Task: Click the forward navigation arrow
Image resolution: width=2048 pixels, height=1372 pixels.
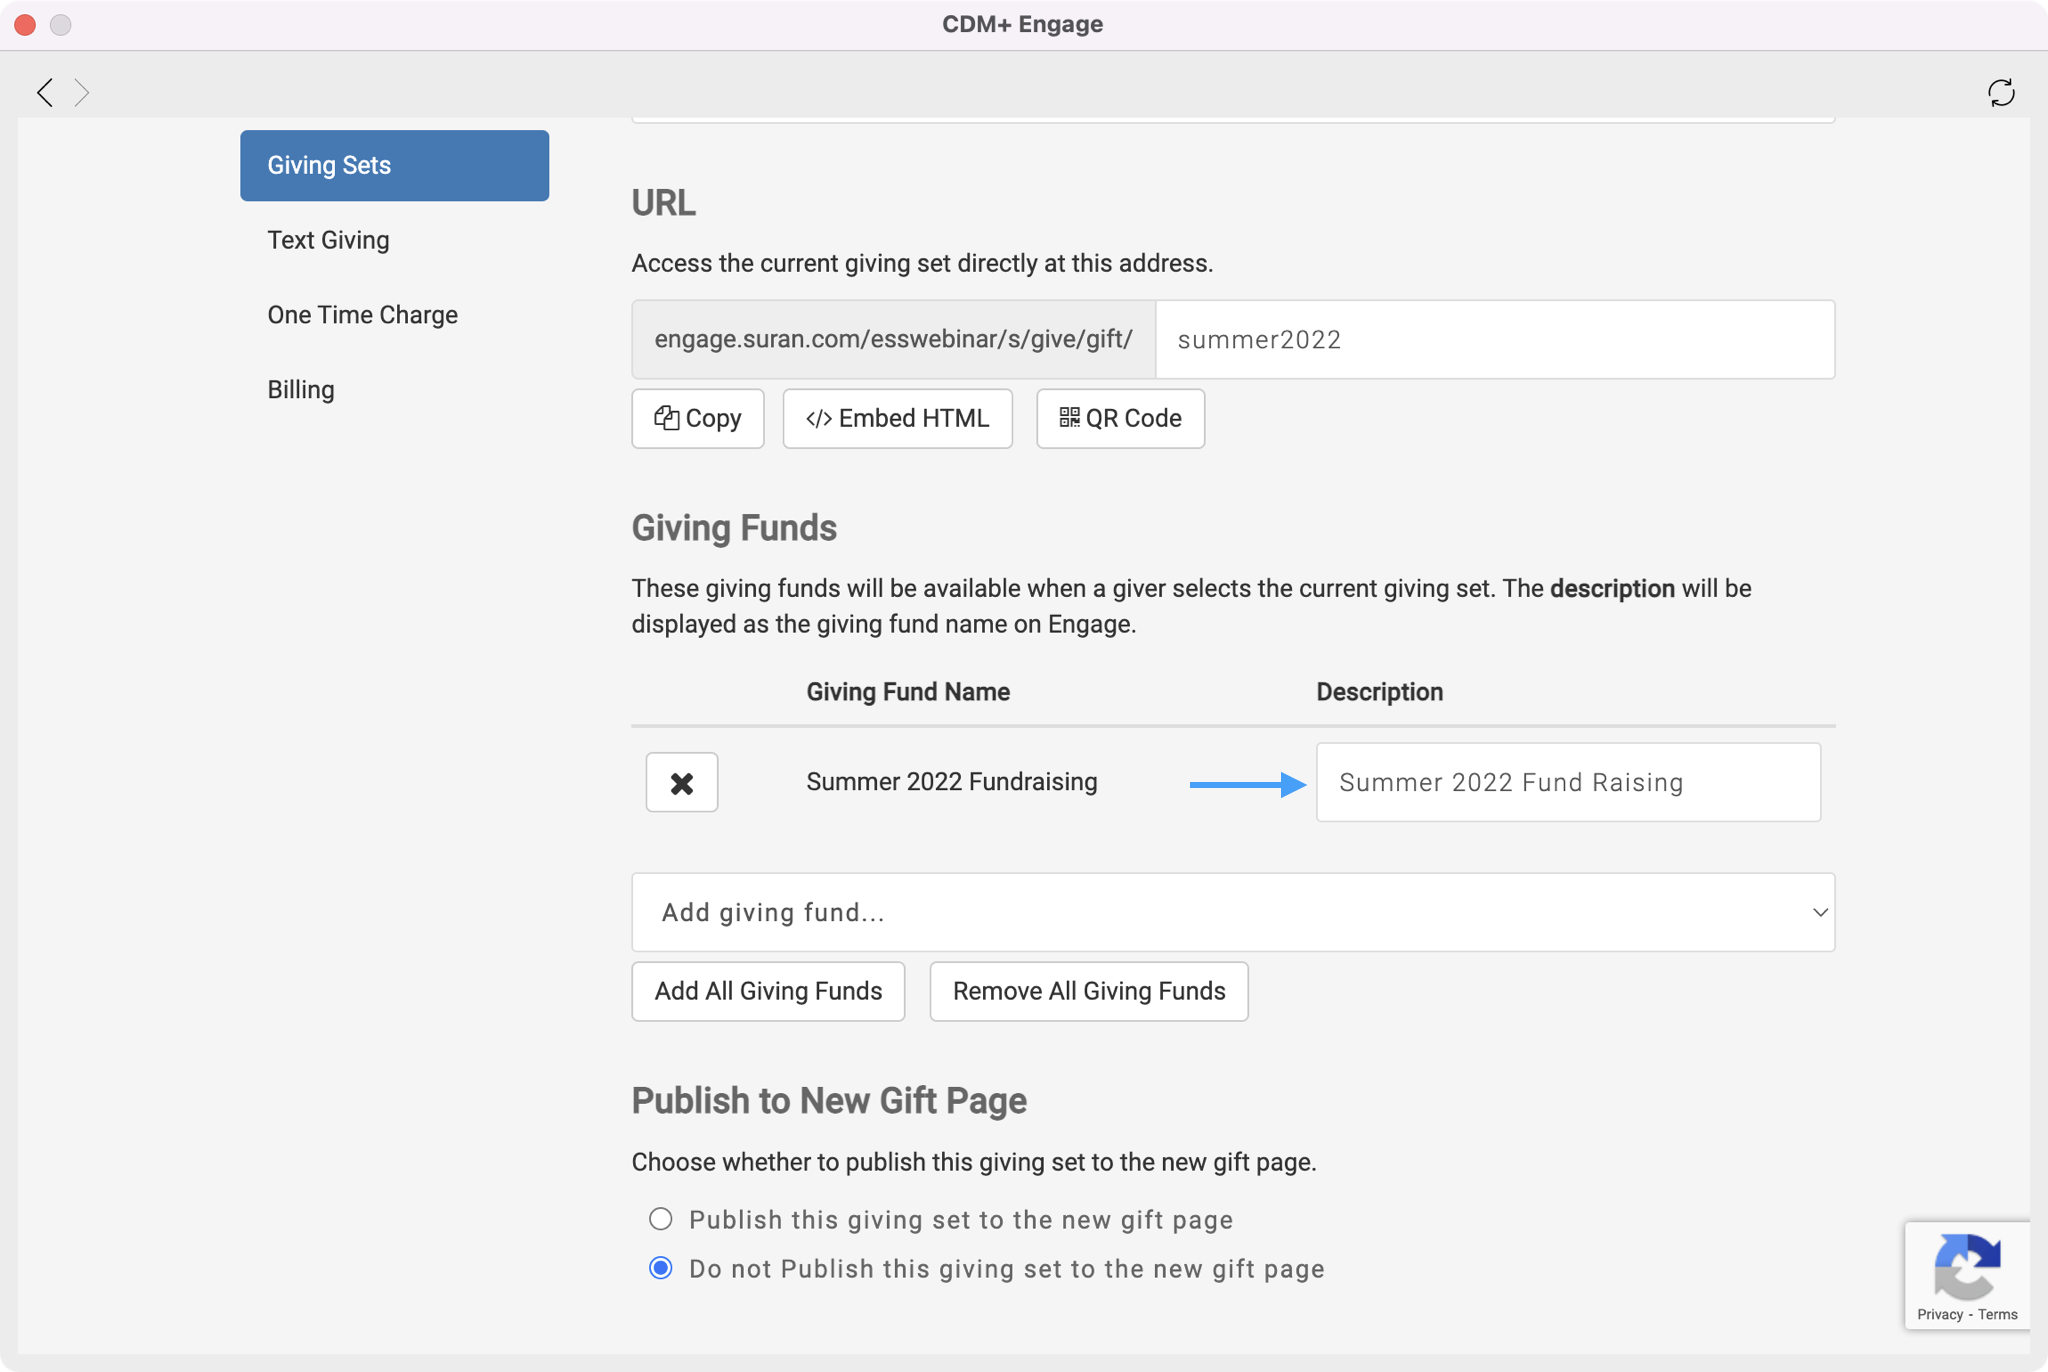Action: [82, 92]
